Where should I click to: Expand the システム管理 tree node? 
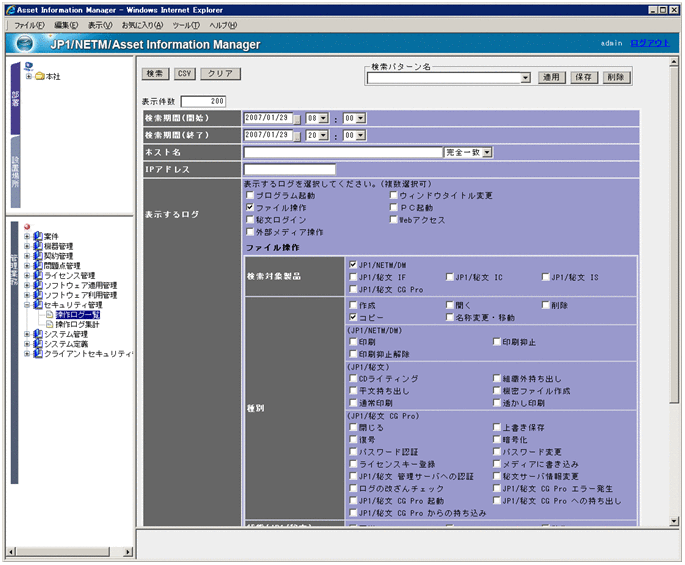click(27, 334)
